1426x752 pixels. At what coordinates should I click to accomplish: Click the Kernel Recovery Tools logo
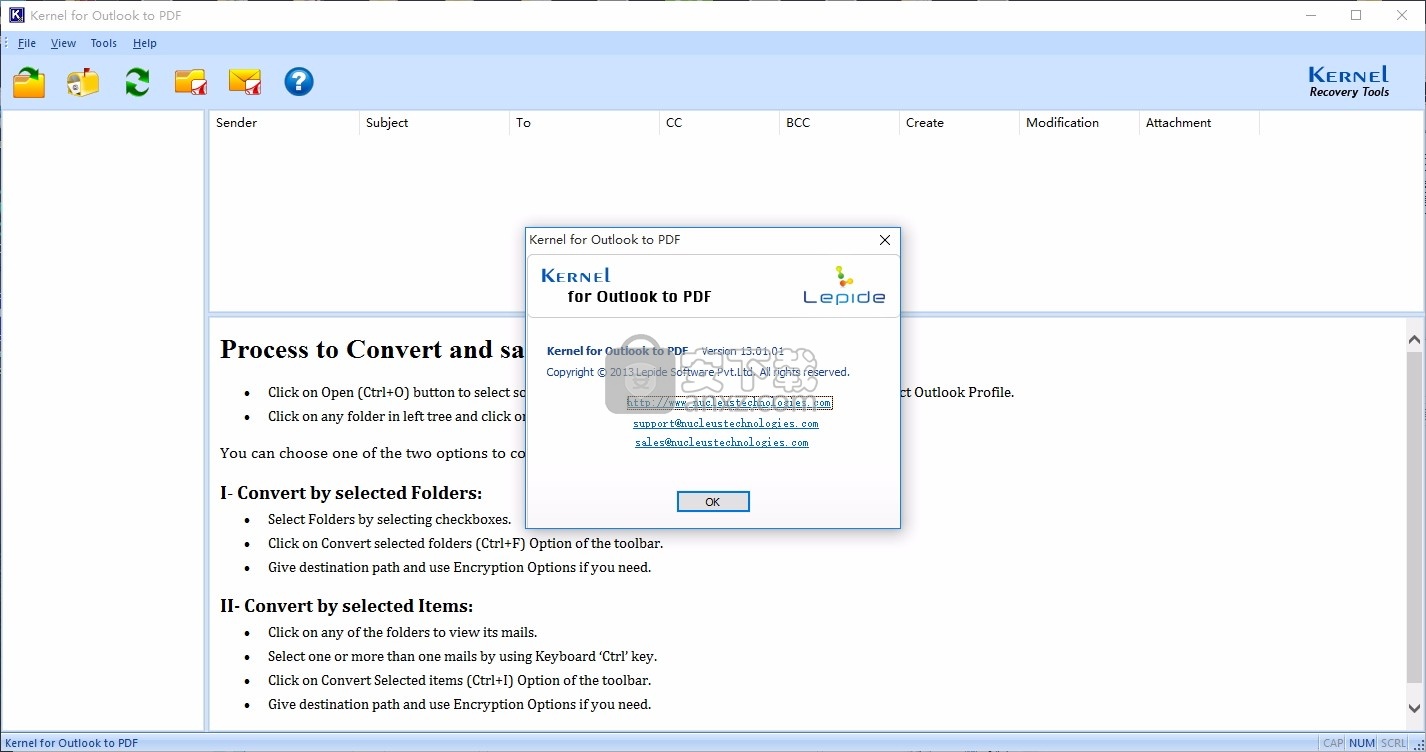point(1349,82)
